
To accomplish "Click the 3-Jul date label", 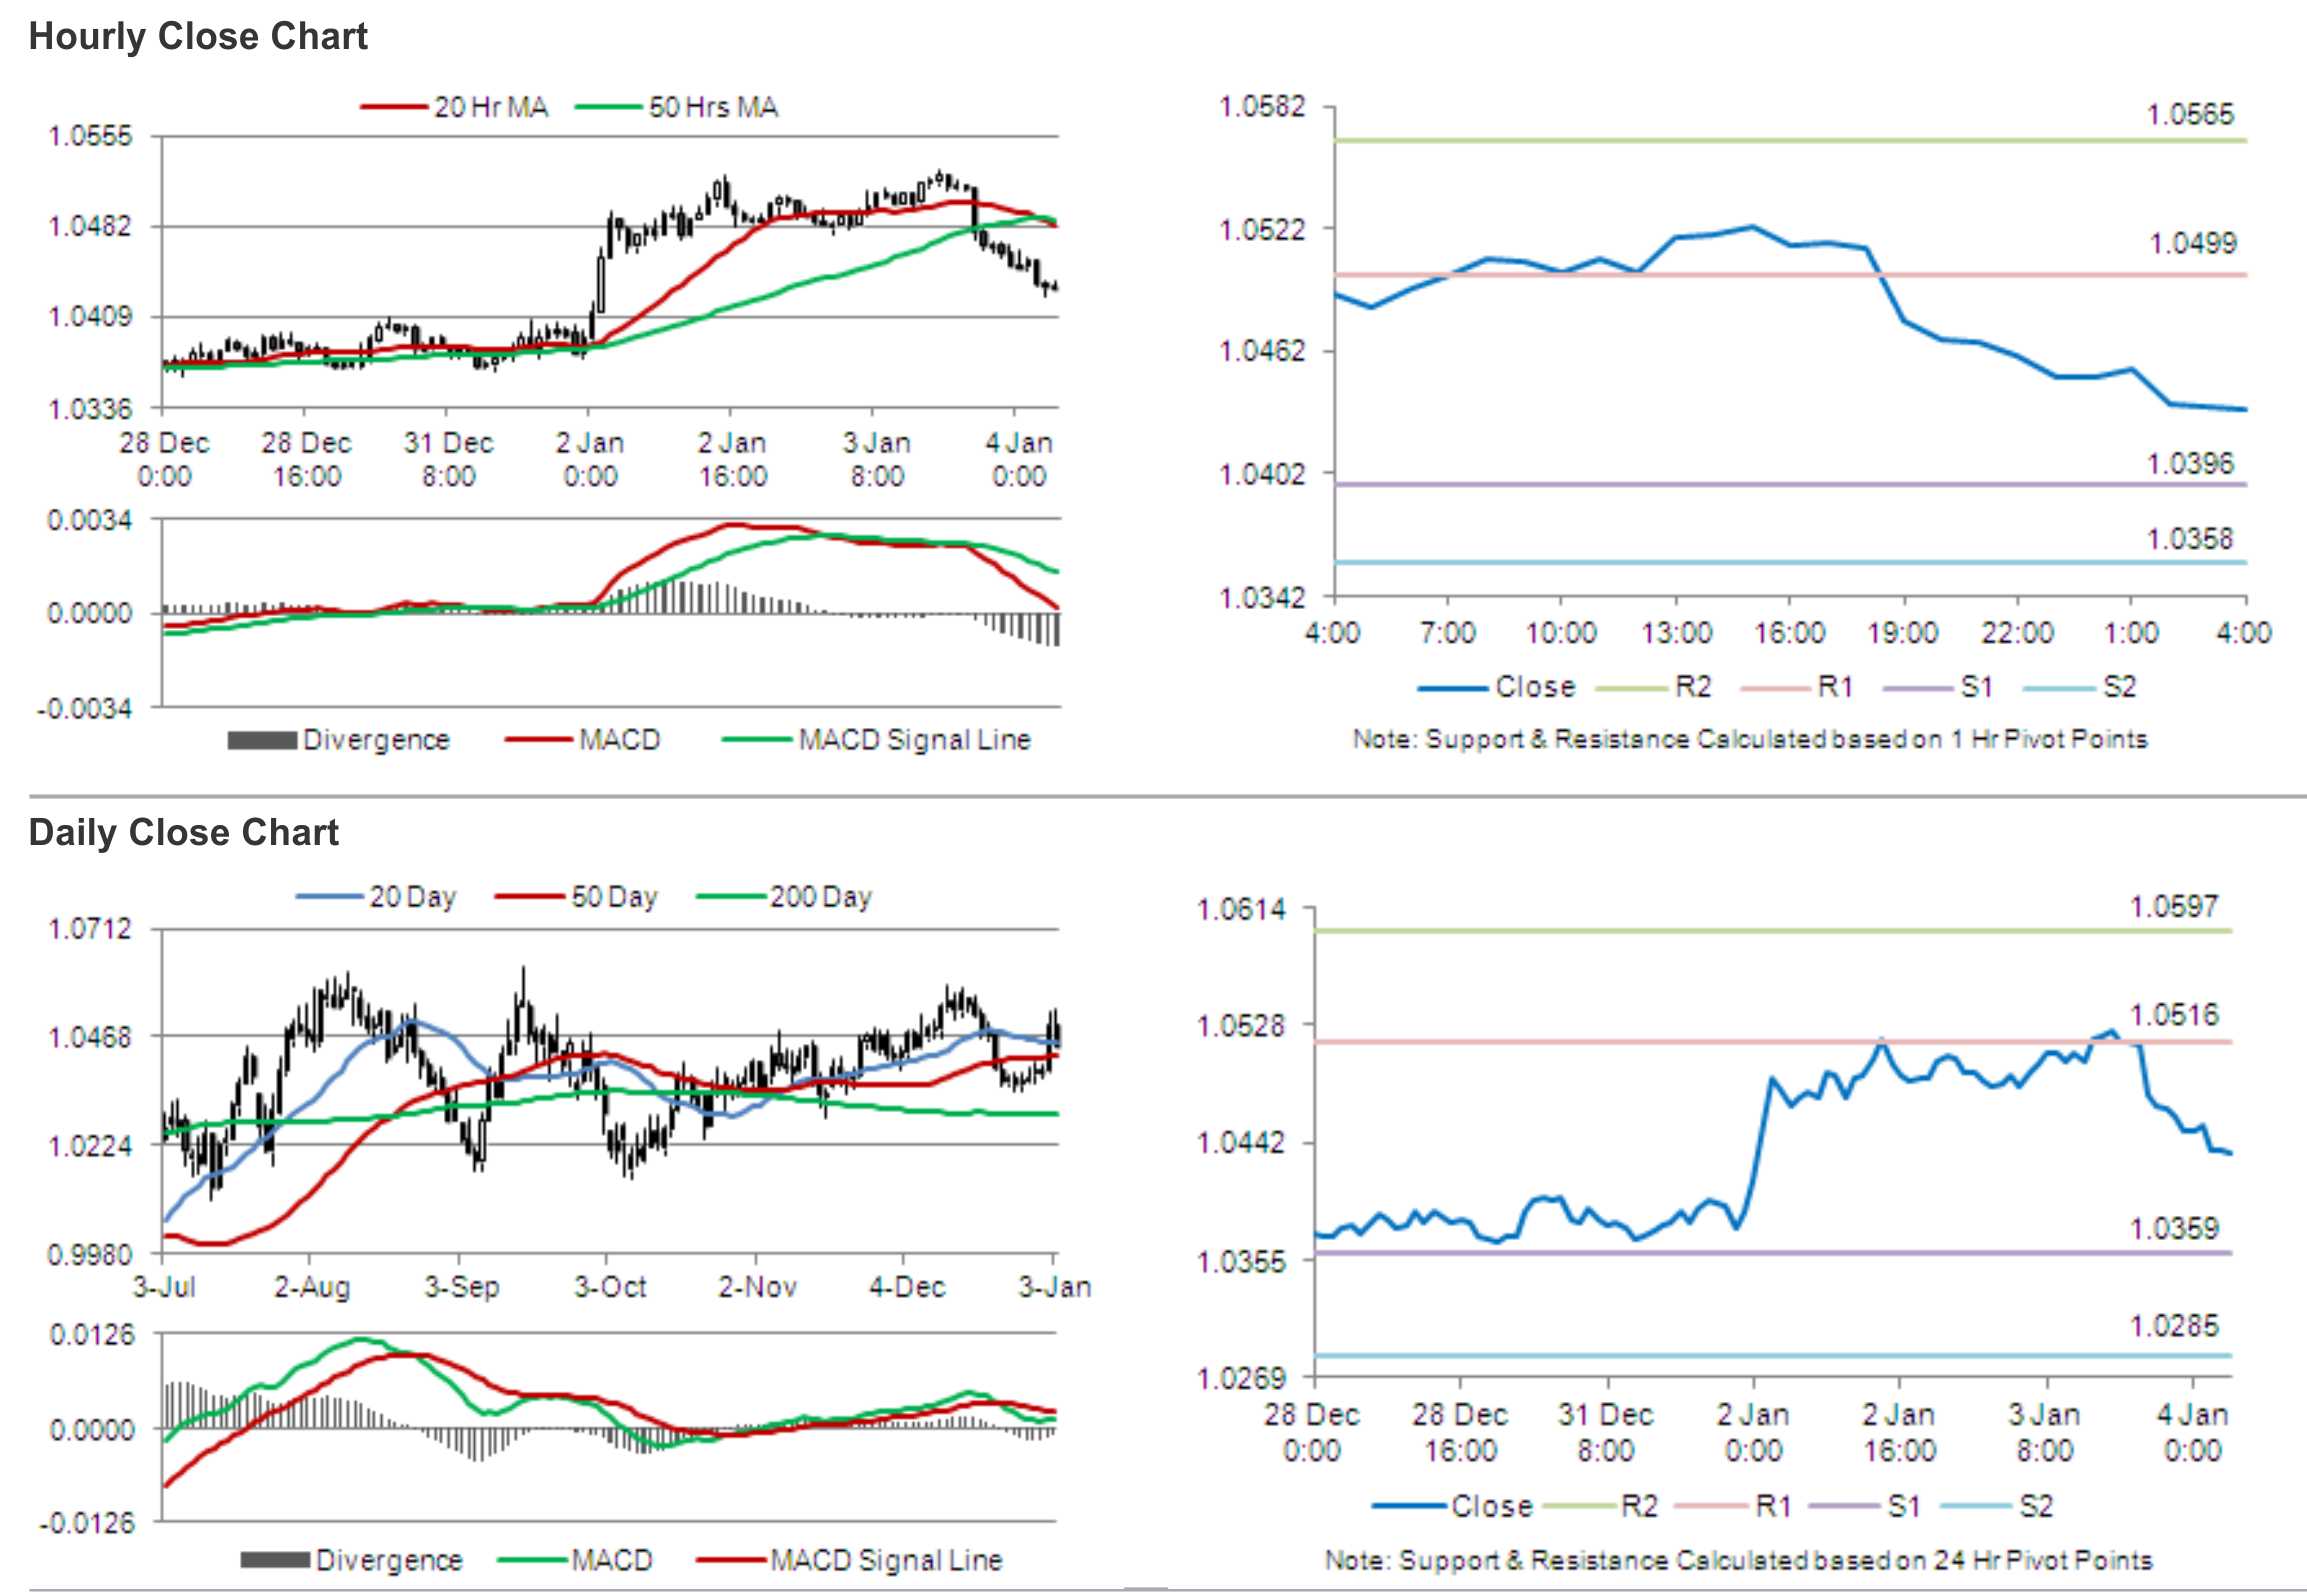I will coord(164,1286).
